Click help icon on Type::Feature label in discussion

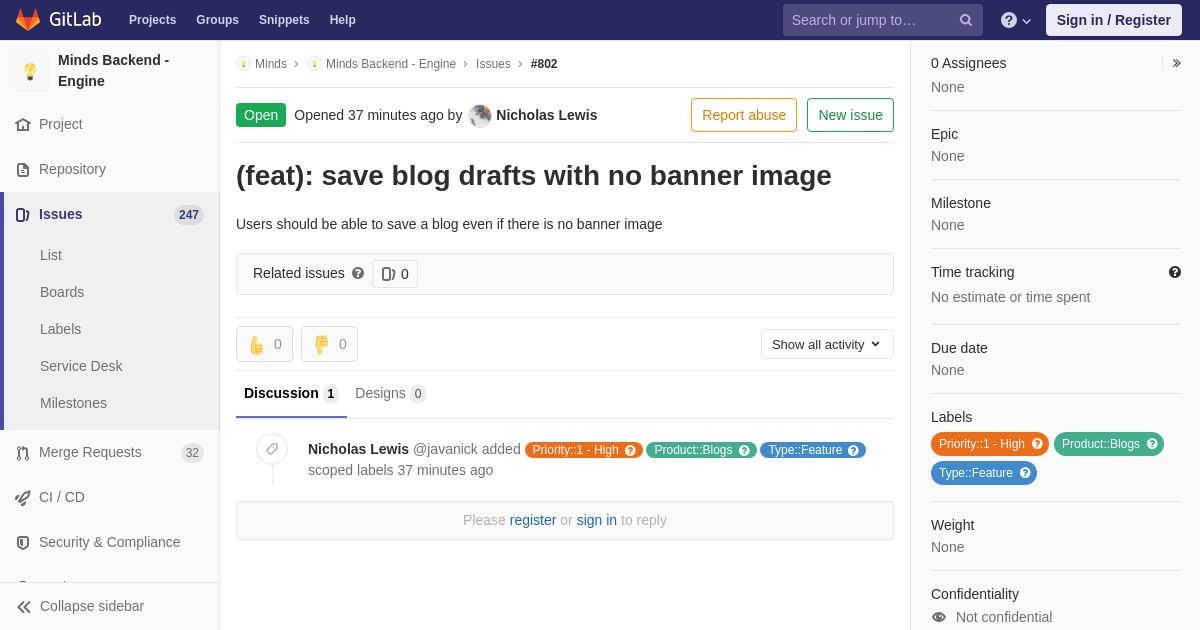pyautogui.click(x=853, y=450)
